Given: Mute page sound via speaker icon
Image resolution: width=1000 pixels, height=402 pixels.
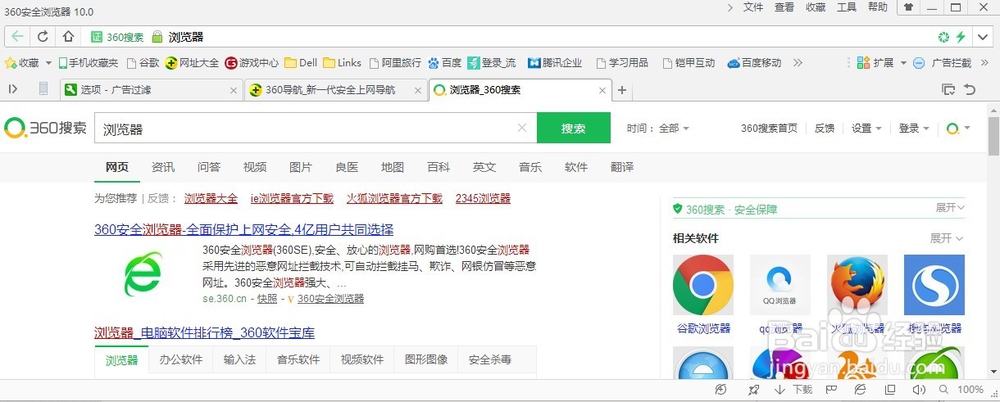Looking at the screenshot, I should (x=919, y=389).
